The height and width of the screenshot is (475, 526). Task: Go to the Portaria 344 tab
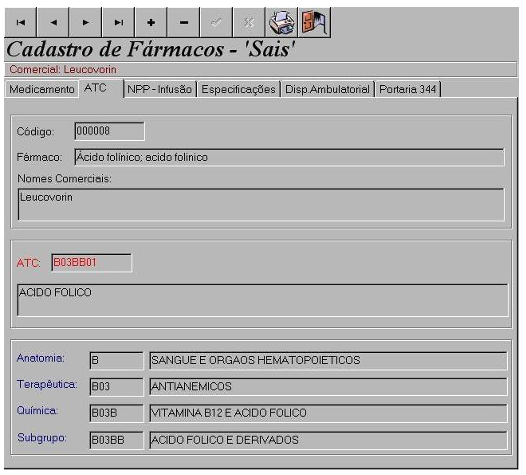408,90
